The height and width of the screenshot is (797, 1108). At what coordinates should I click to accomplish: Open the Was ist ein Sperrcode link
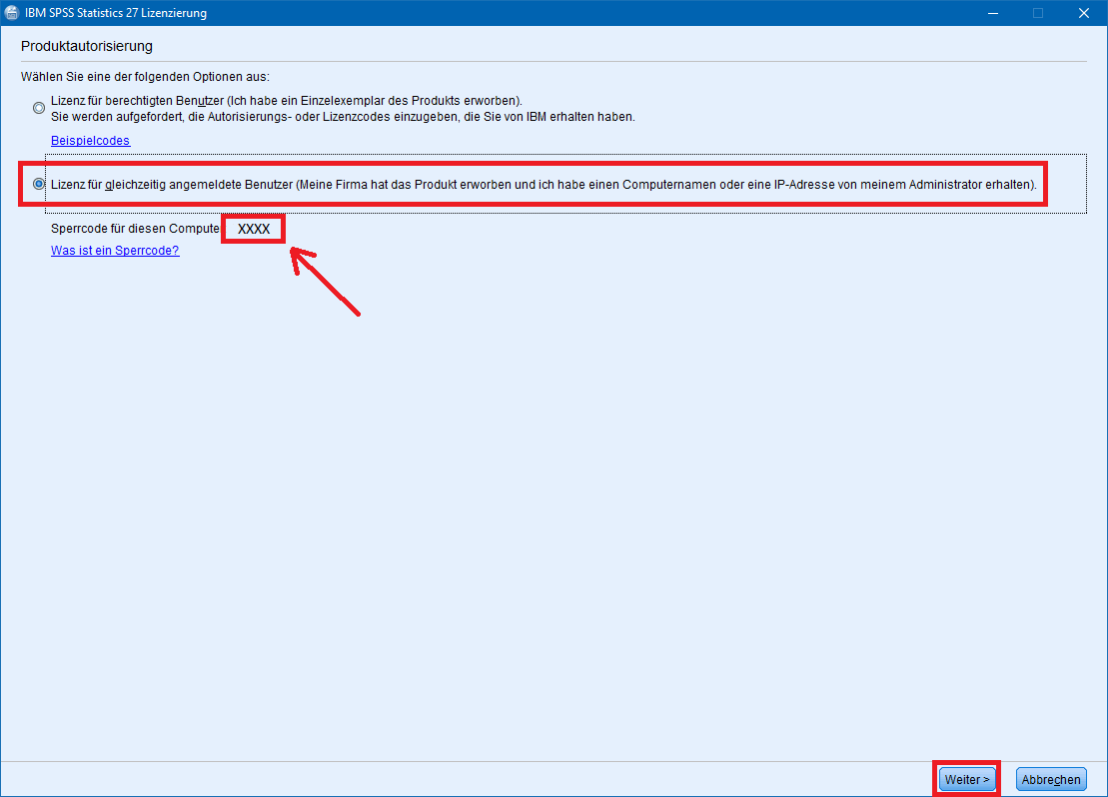(114, 250)
